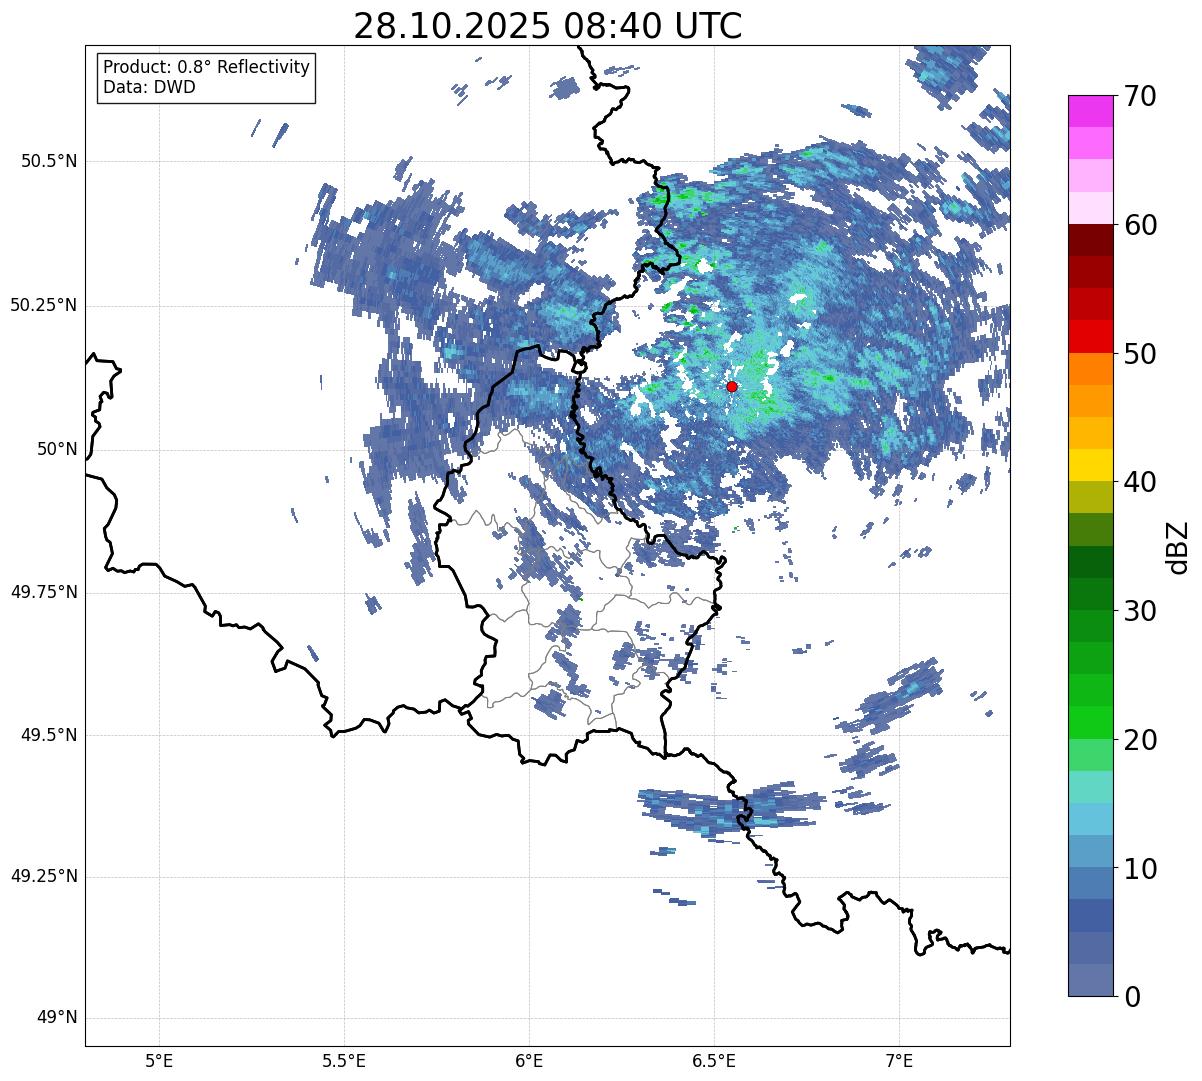
Task: Click the Data: DWD label
Action: point(150,87)
